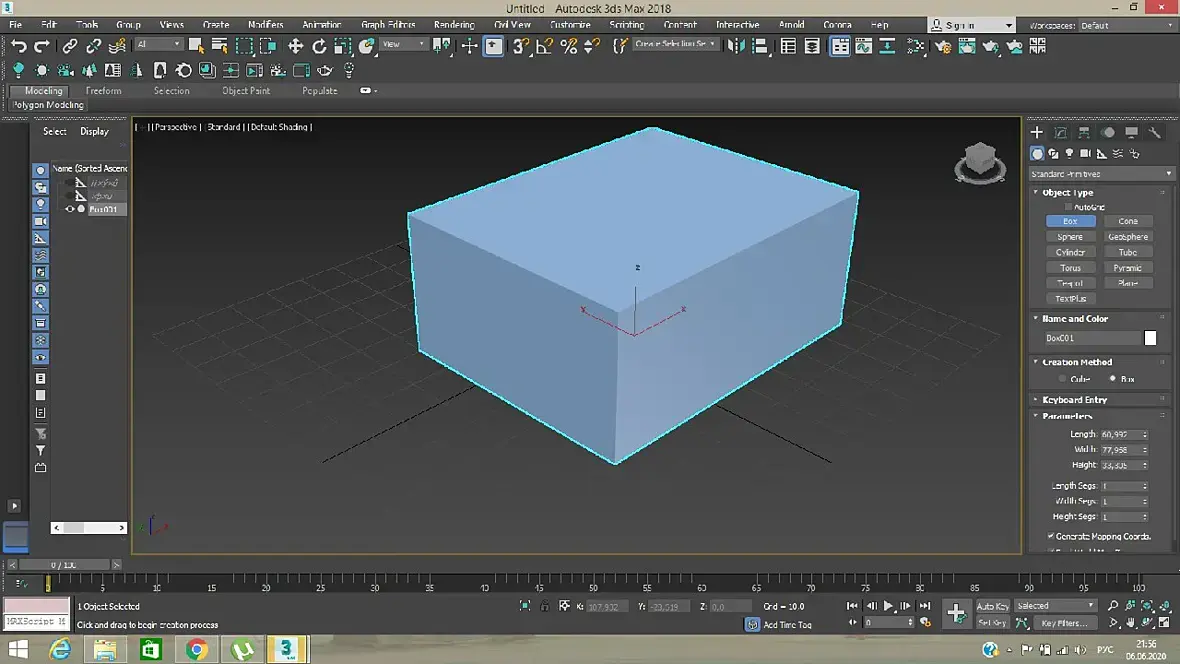Click the Sign In button
1180x664 pixels.
click(971, 26)
